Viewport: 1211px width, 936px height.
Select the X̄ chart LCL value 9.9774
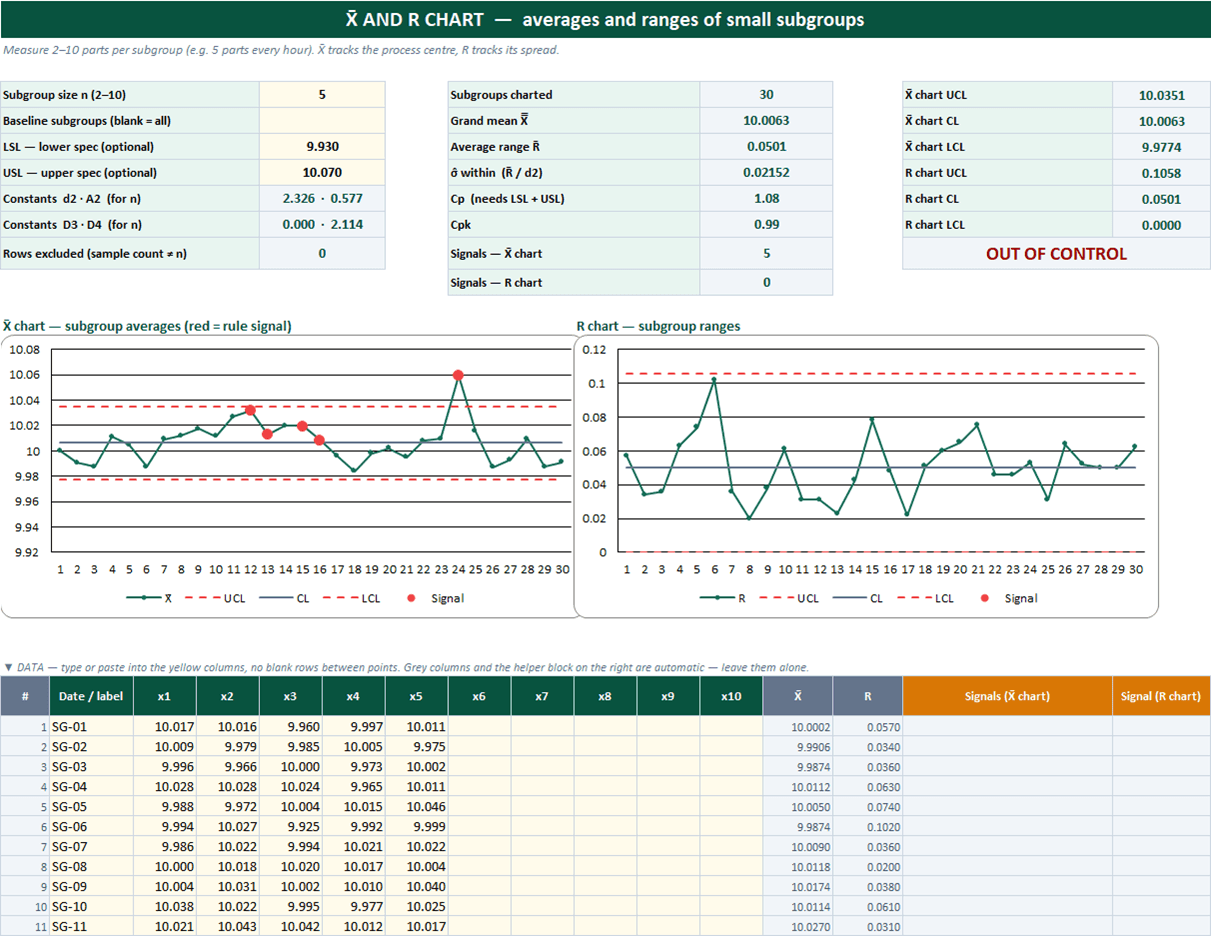(x=1161, y=147)
